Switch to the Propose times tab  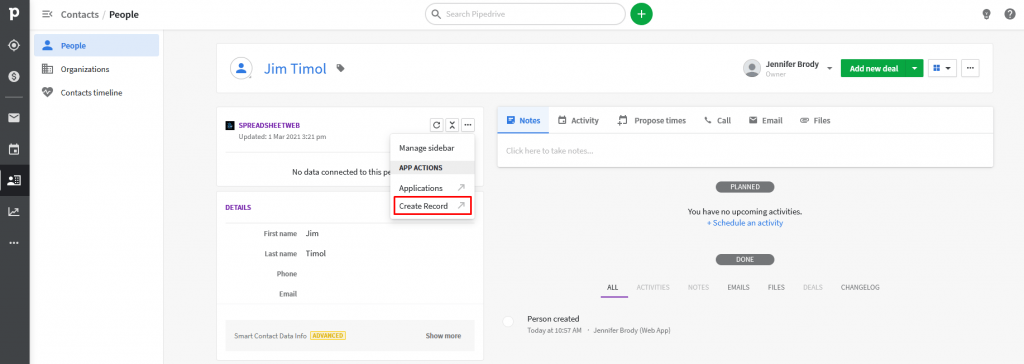(652, 120)
